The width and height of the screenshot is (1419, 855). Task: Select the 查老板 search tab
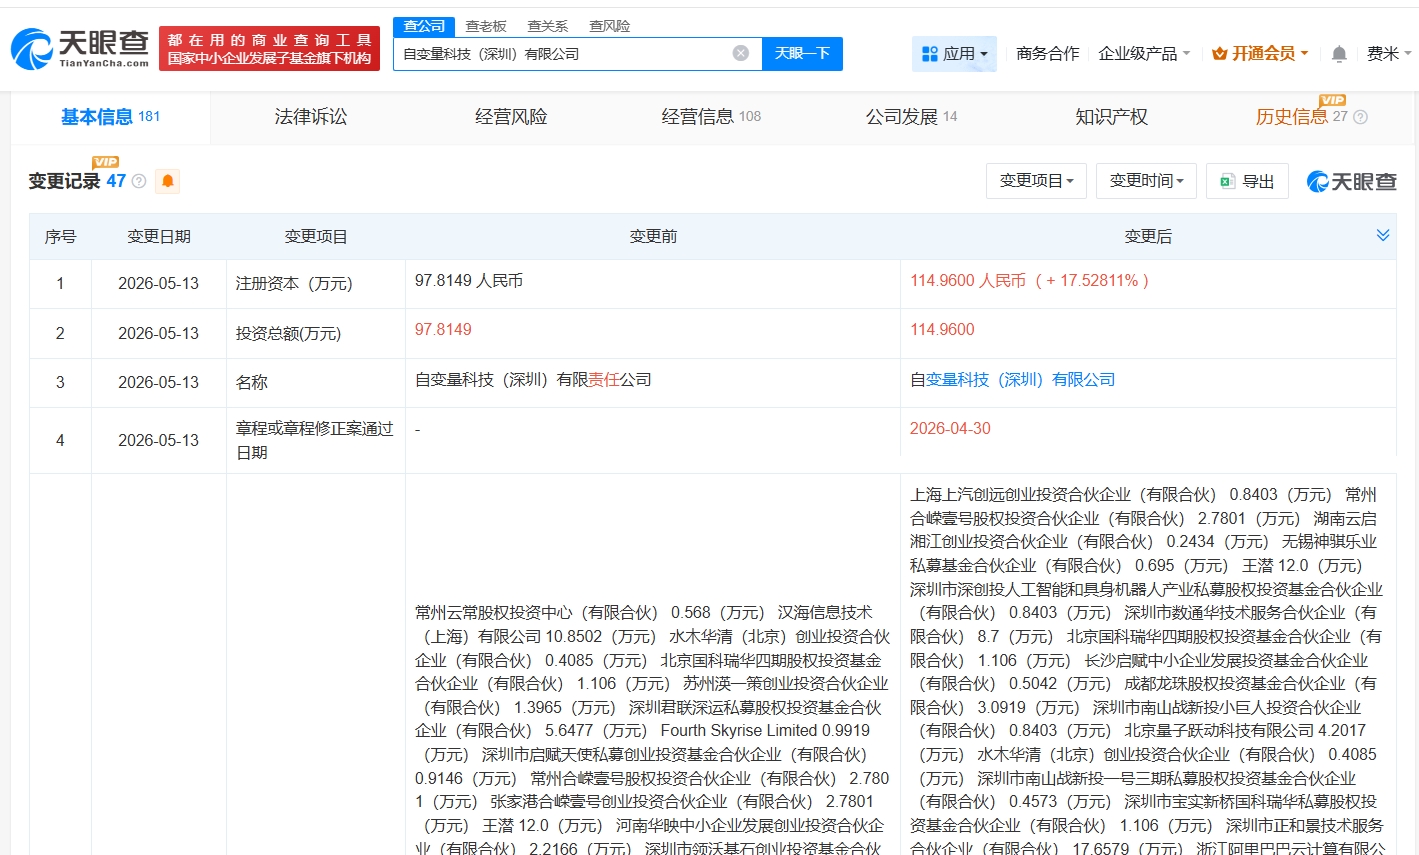pos(486,26)
